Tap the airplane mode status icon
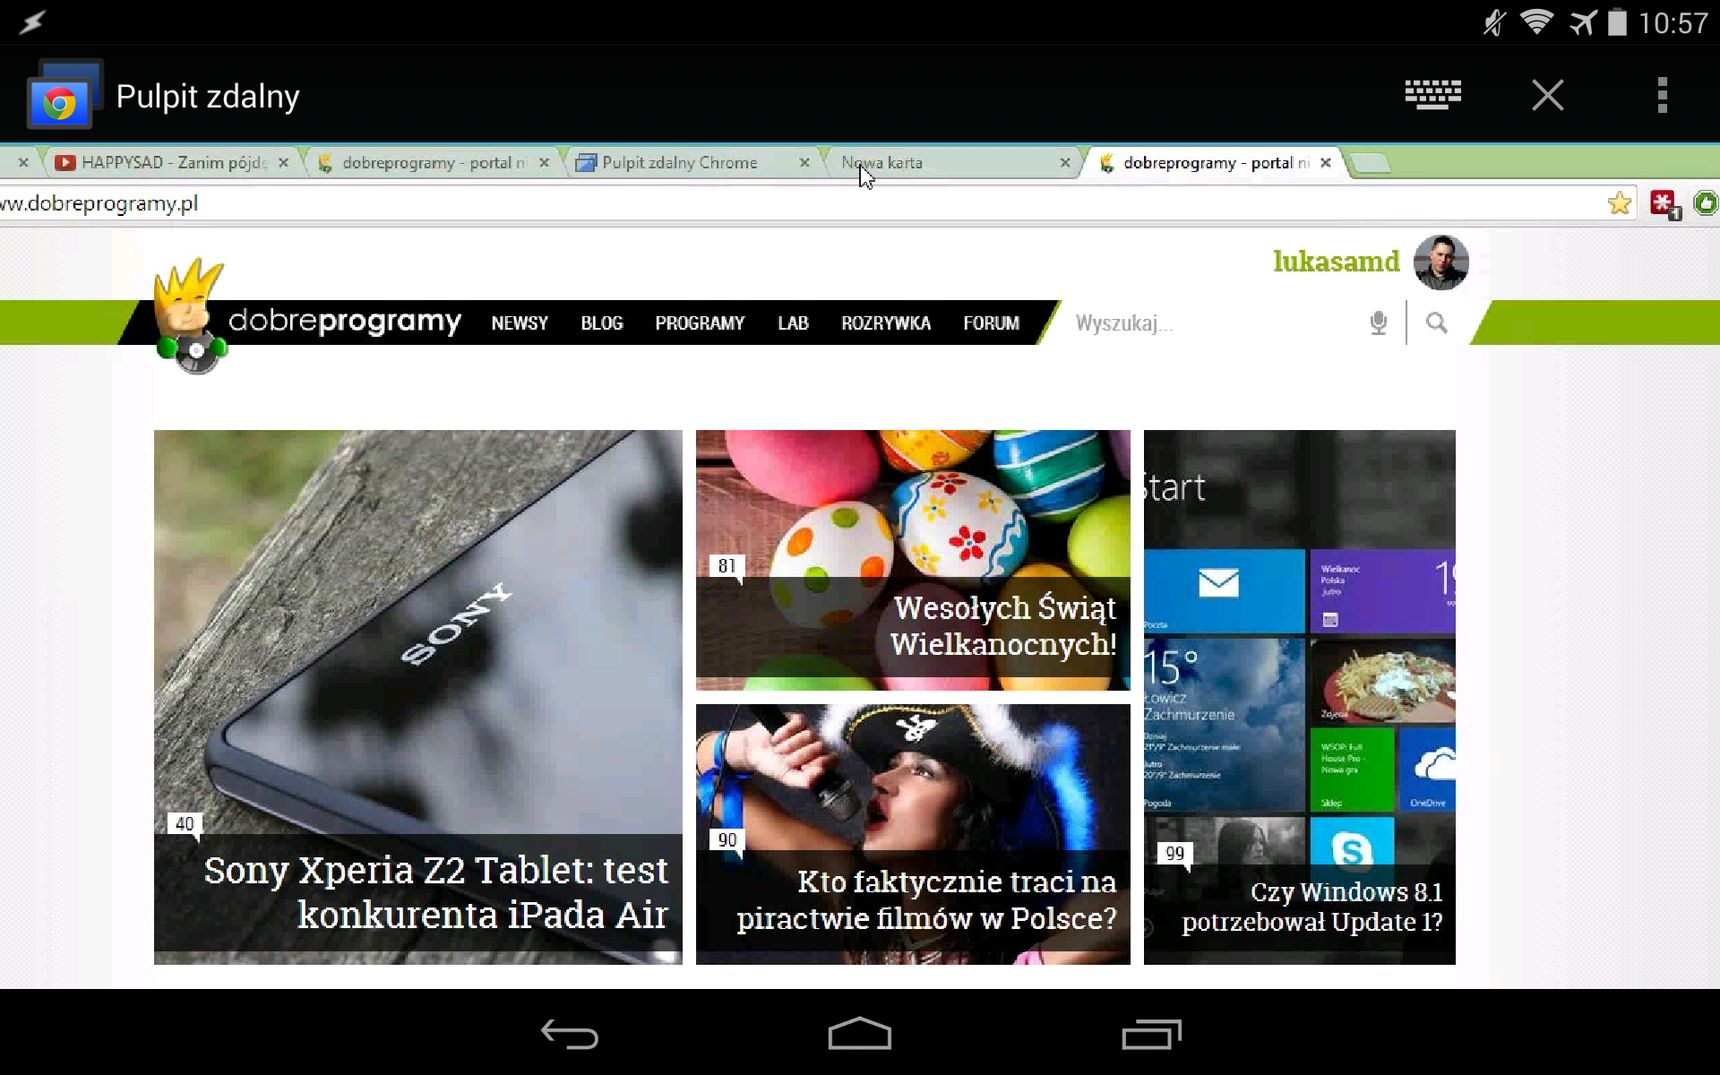 [x=1583, y=22]
